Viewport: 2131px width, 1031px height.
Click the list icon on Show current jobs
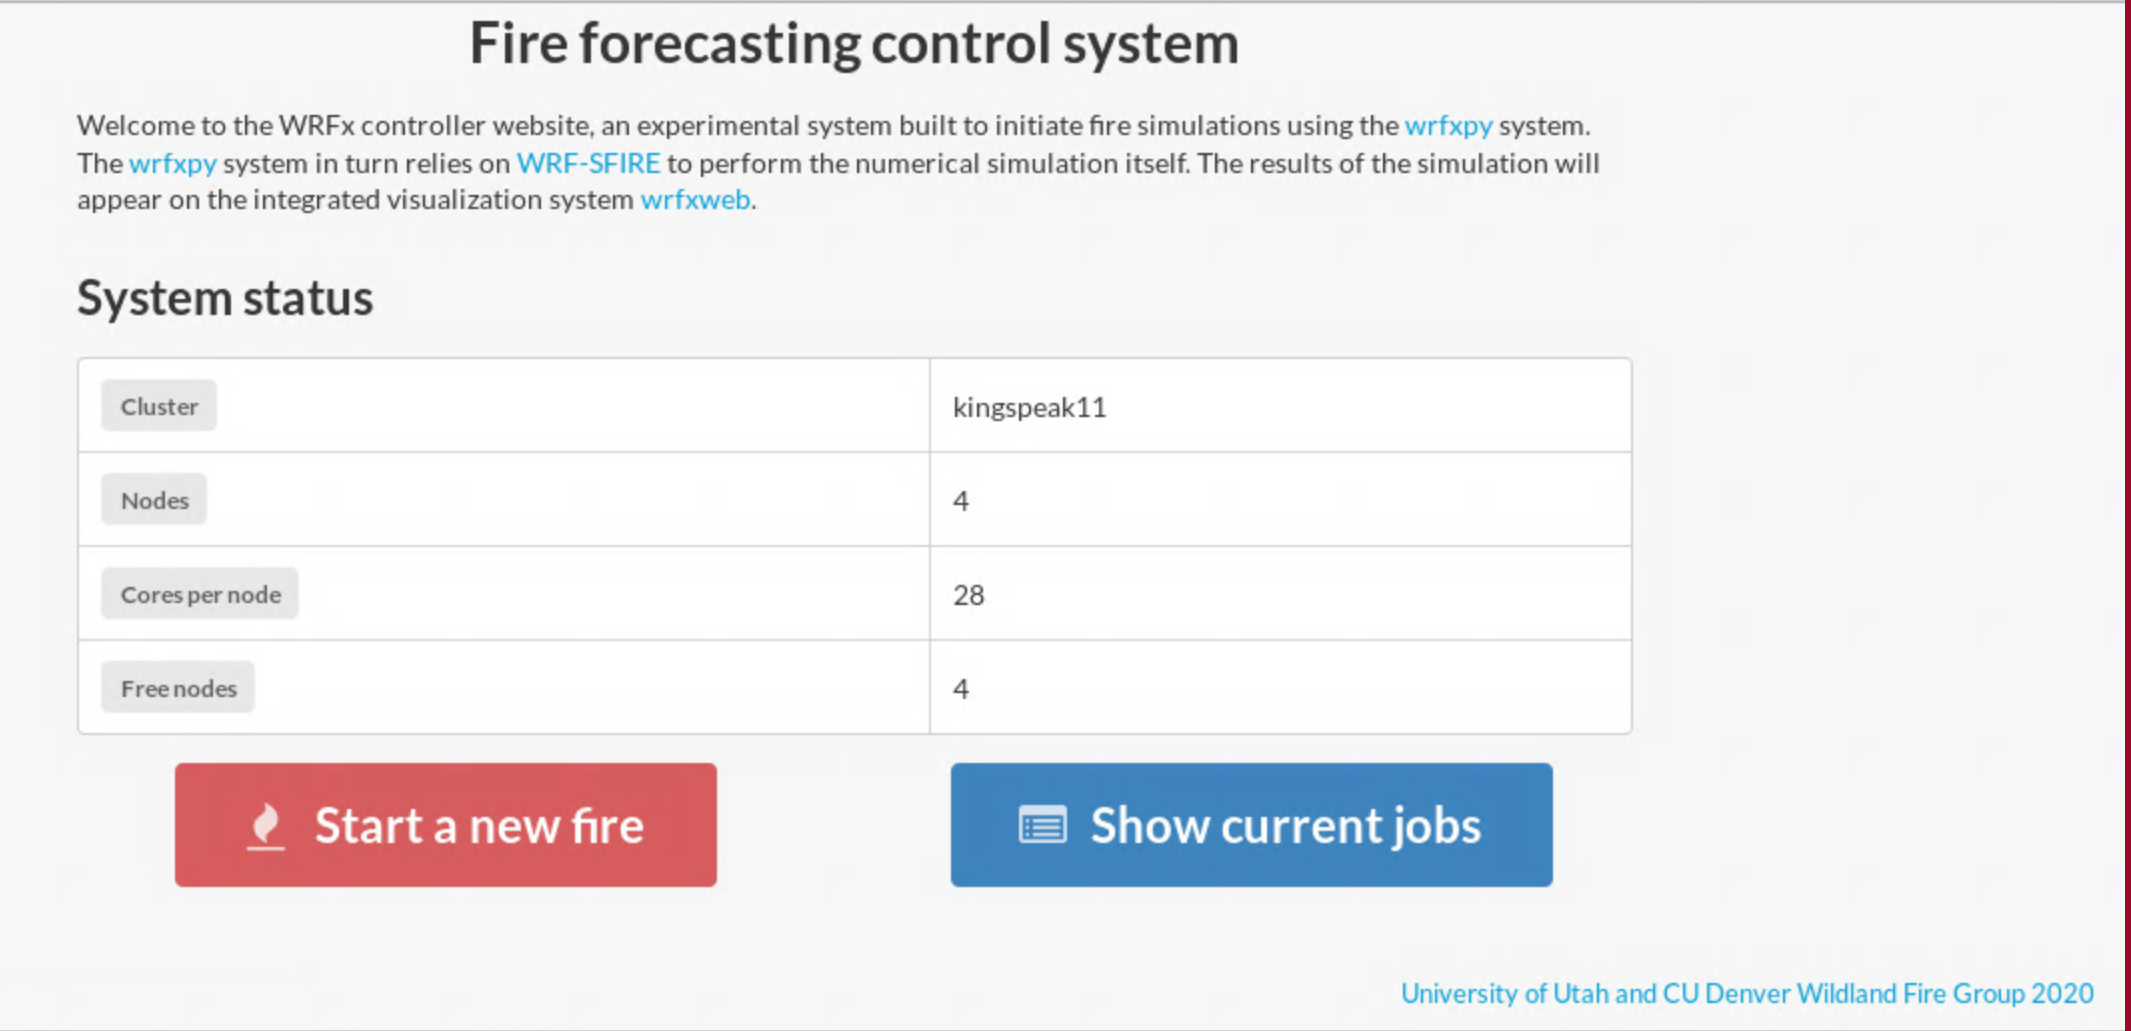coord(1042,826)
